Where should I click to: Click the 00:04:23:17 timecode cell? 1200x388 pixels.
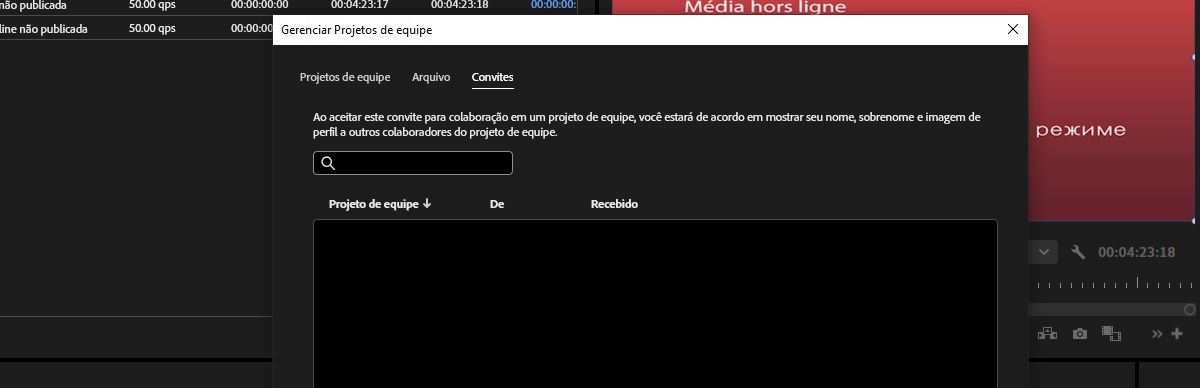[359, 5]
